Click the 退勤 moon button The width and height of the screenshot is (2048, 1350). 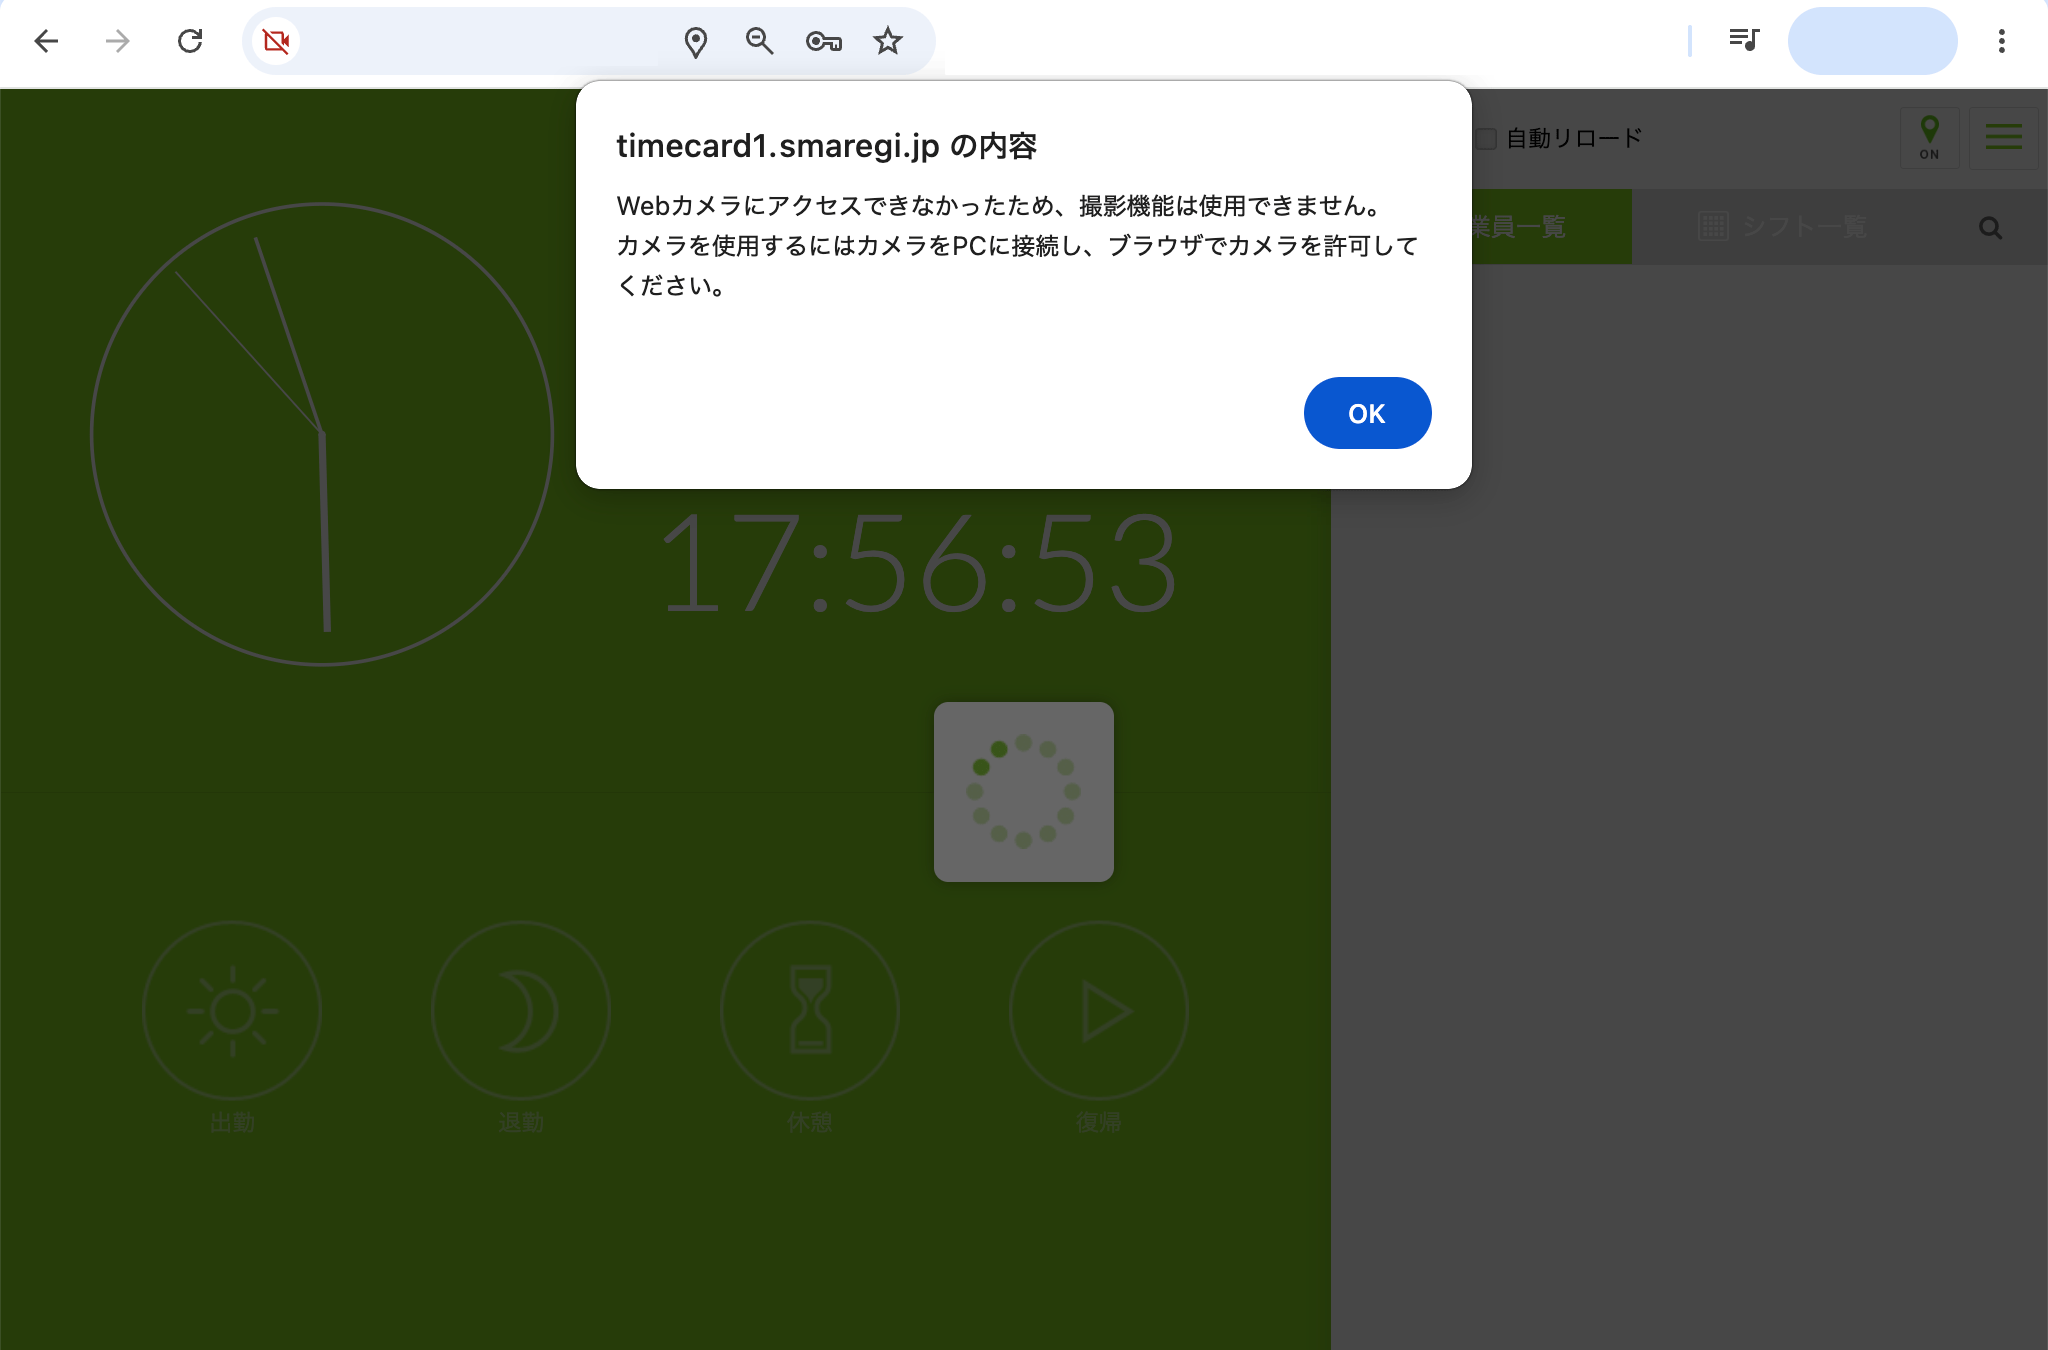tap(521, 1010)
